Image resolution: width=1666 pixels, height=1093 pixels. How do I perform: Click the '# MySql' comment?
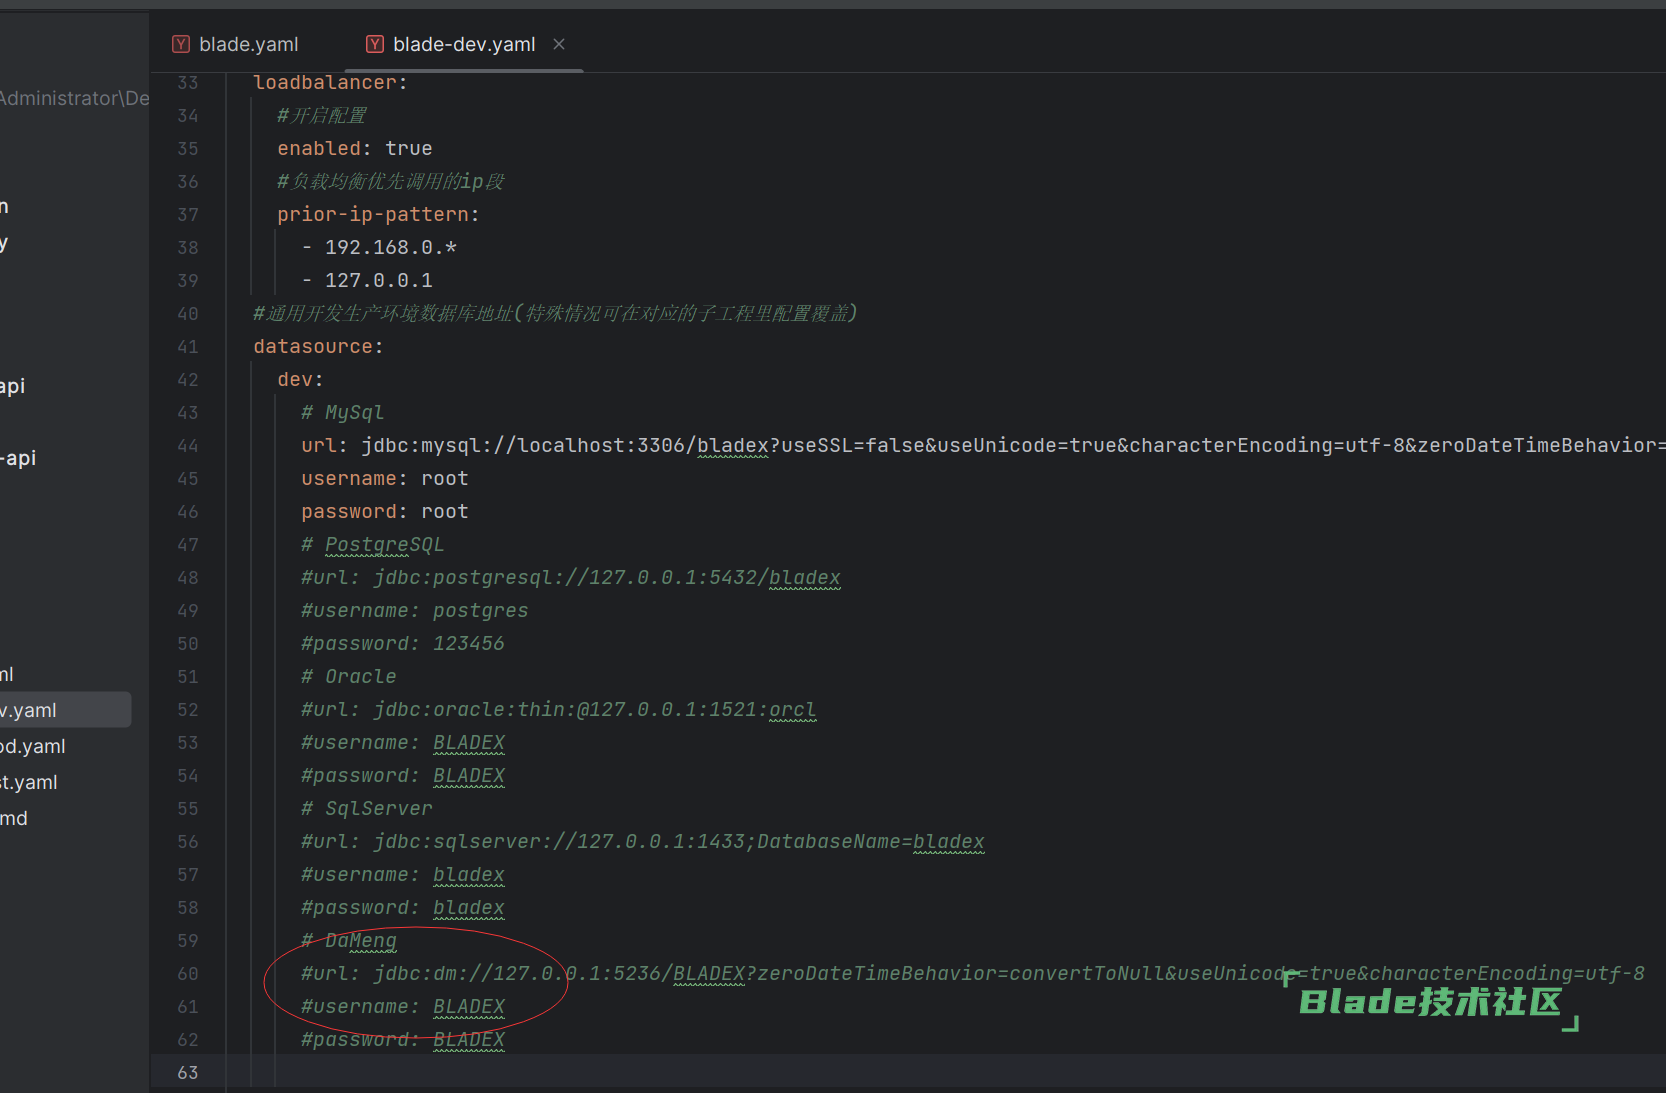342,412
